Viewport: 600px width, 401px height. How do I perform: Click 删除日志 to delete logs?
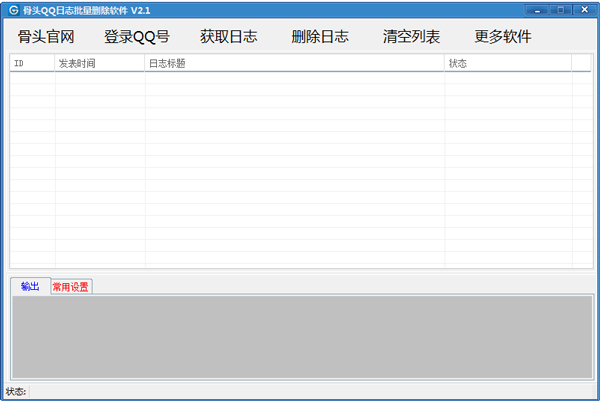pyautogui.click(x=320, y=37)
